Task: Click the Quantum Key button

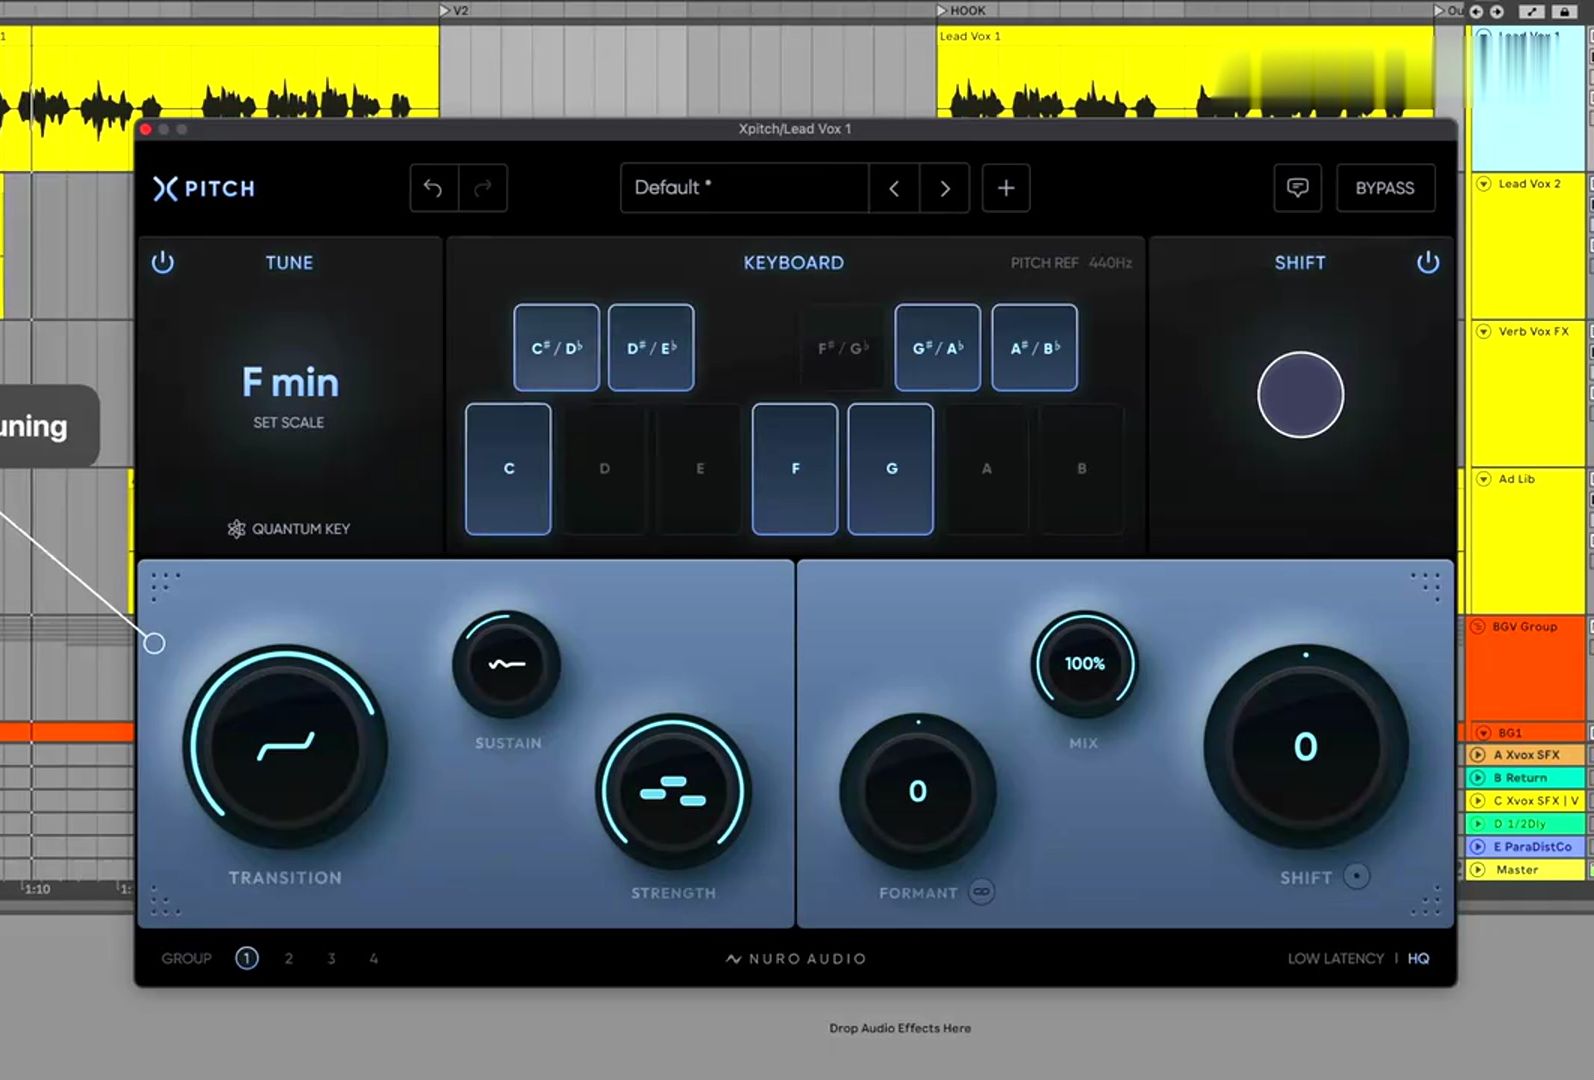Action: tap(289, 529)
